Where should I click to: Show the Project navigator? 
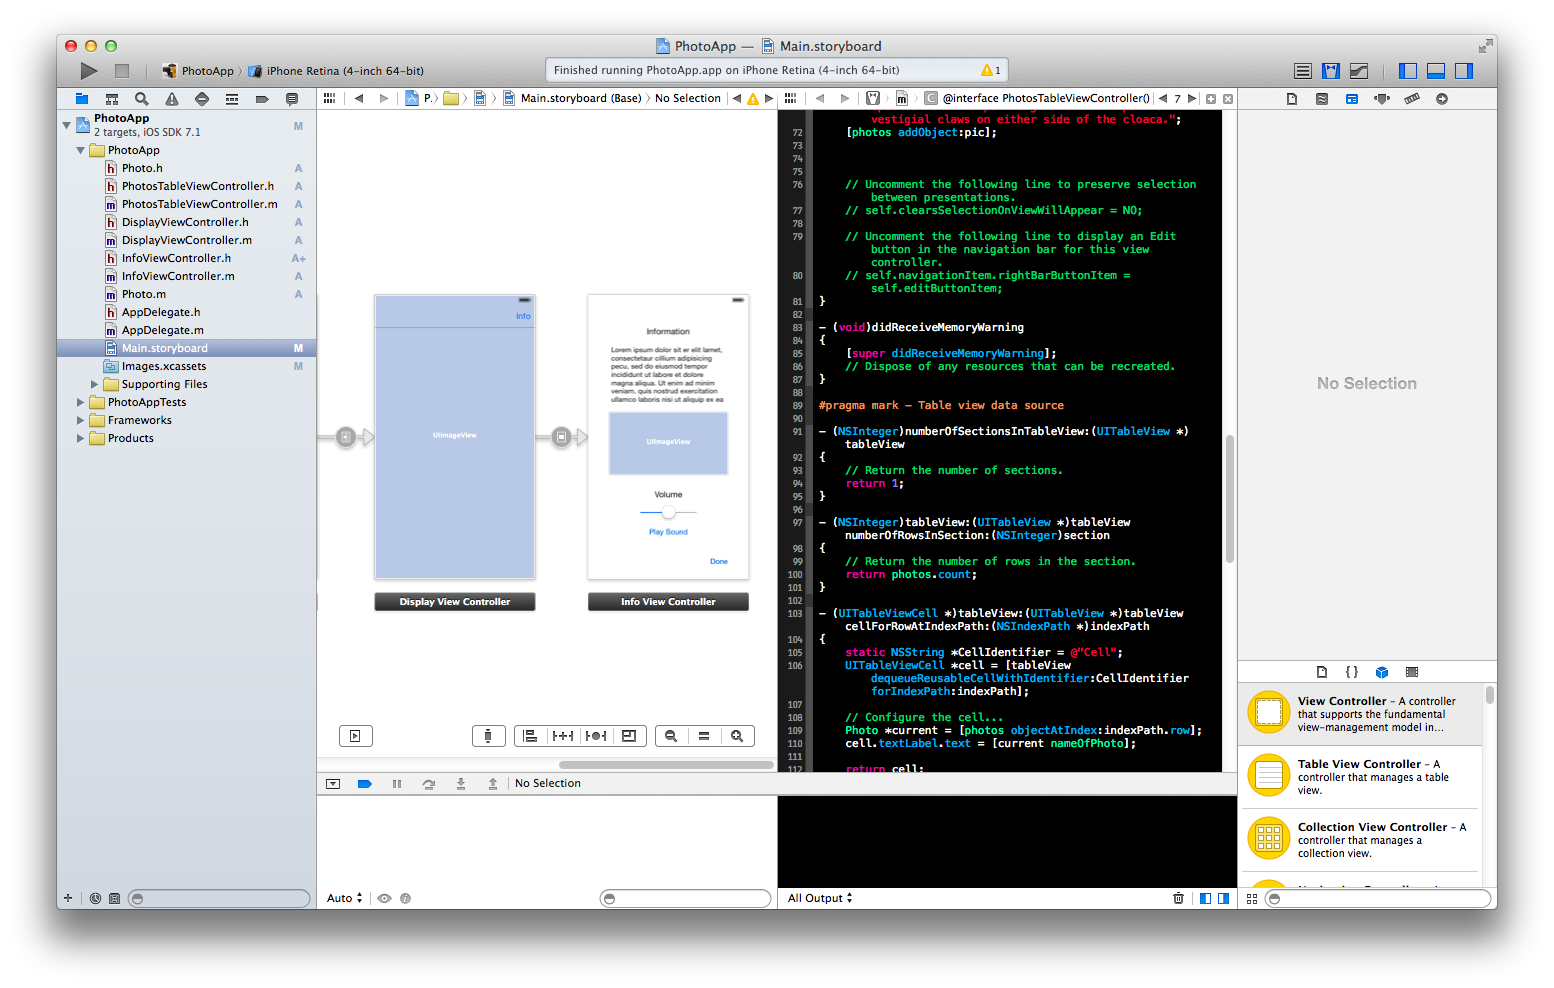[x=82, y=99]
